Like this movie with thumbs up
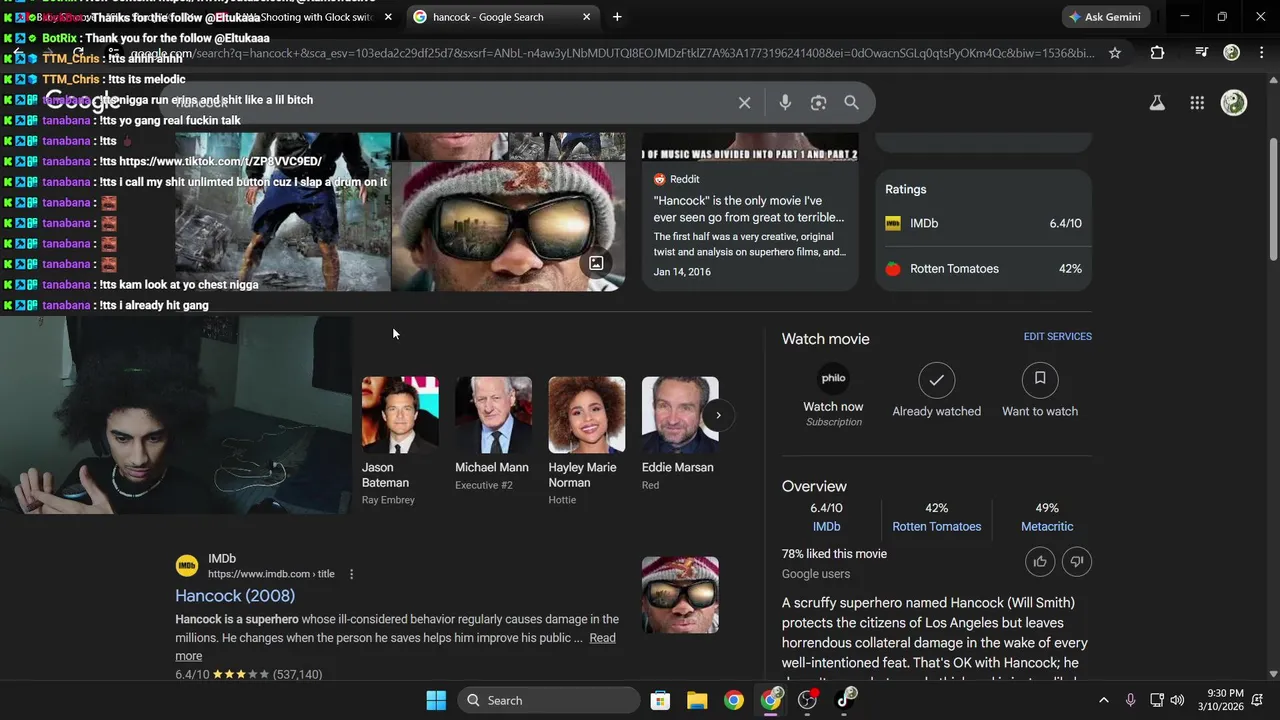1280x720 pixels. (1040, 562)
